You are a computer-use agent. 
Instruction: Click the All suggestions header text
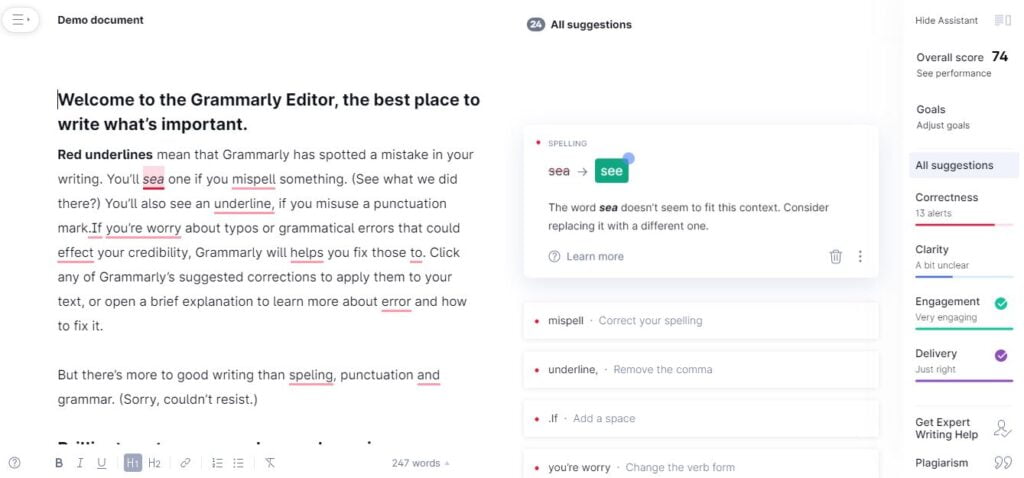[x=591, y=25]
